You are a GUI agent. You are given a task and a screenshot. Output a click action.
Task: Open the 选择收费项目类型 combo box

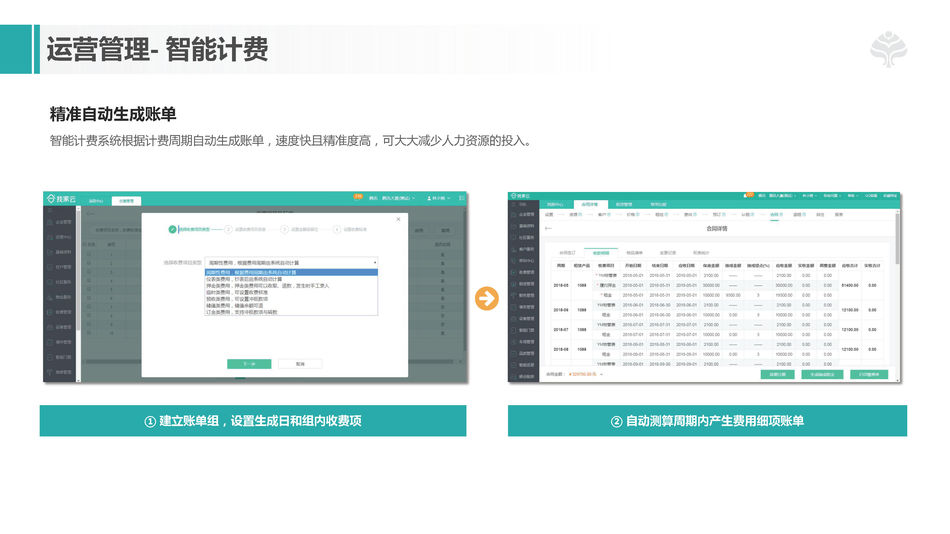[x=292, y=262]
